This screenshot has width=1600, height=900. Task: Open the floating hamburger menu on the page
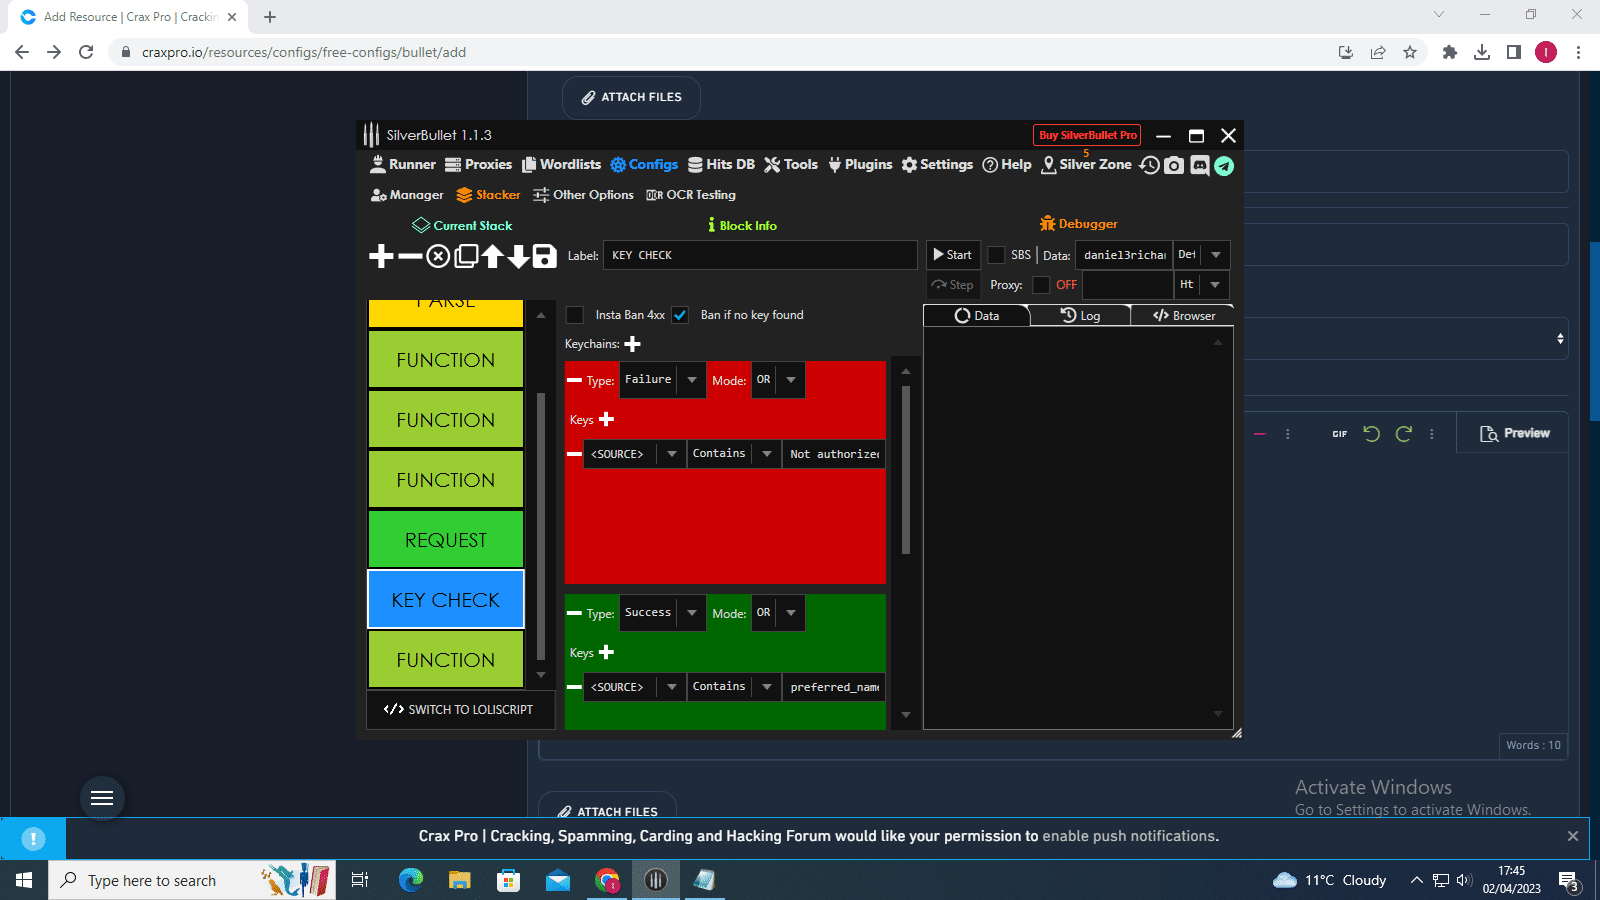102,798
